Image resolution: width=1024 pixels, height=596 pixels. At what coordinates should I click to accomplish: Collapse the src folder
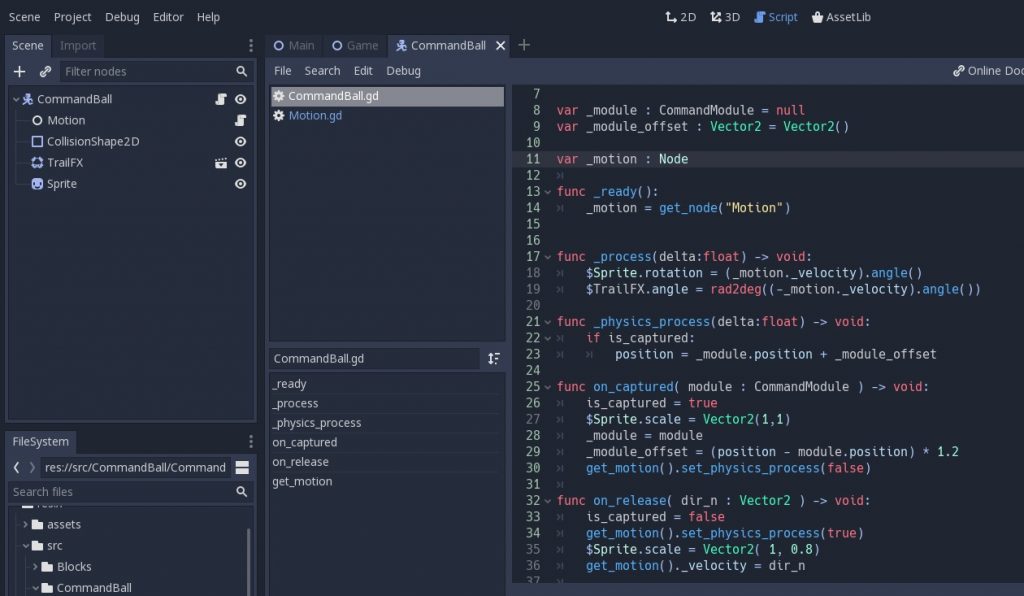coord(25,546)
